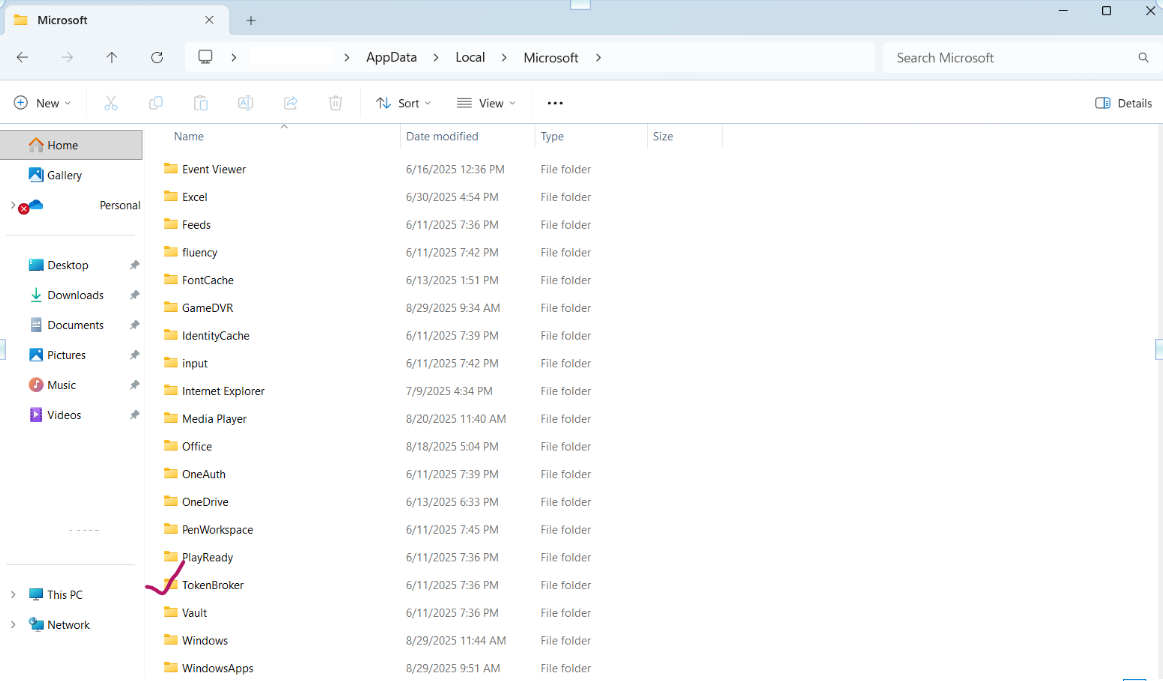Click the Share icon in toolbar
1163x681 pixels.
[x=291, y=103]
